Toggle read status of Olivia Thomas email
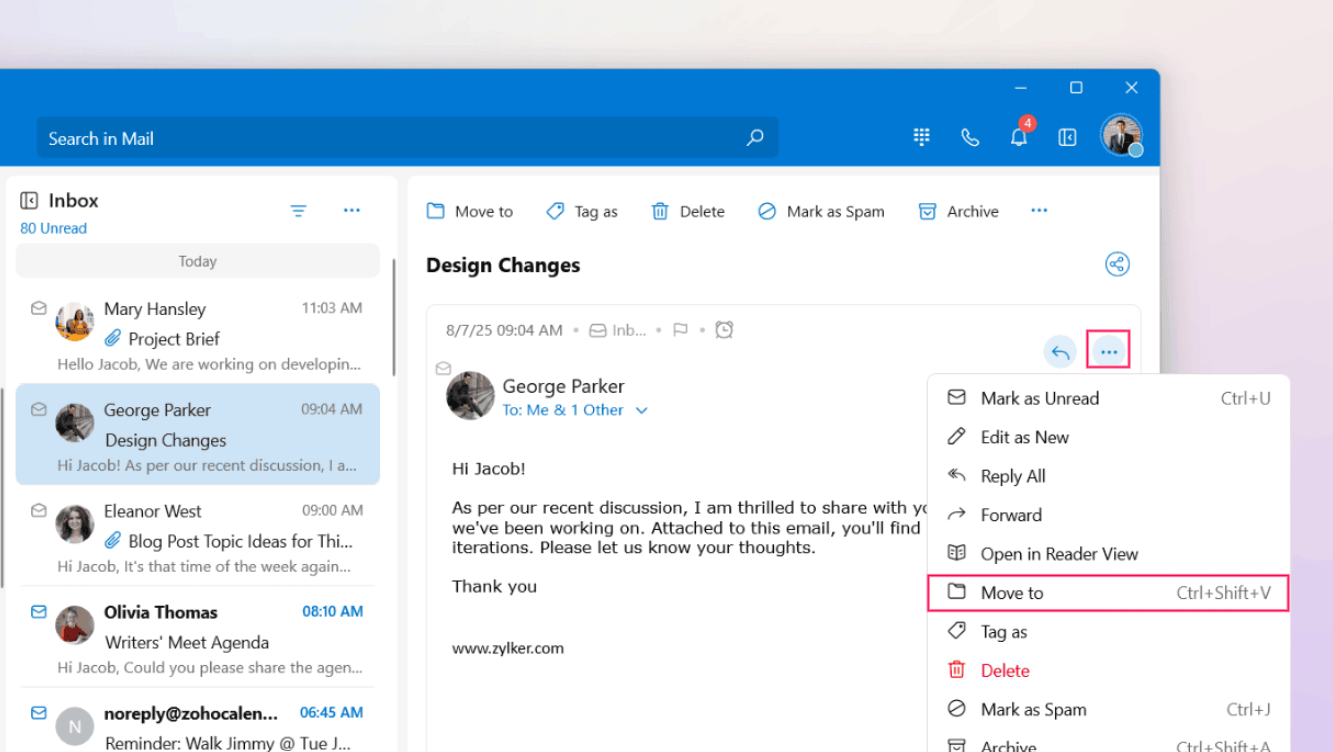The height and width of the screenshot is (752, 1333). [39, 611]
